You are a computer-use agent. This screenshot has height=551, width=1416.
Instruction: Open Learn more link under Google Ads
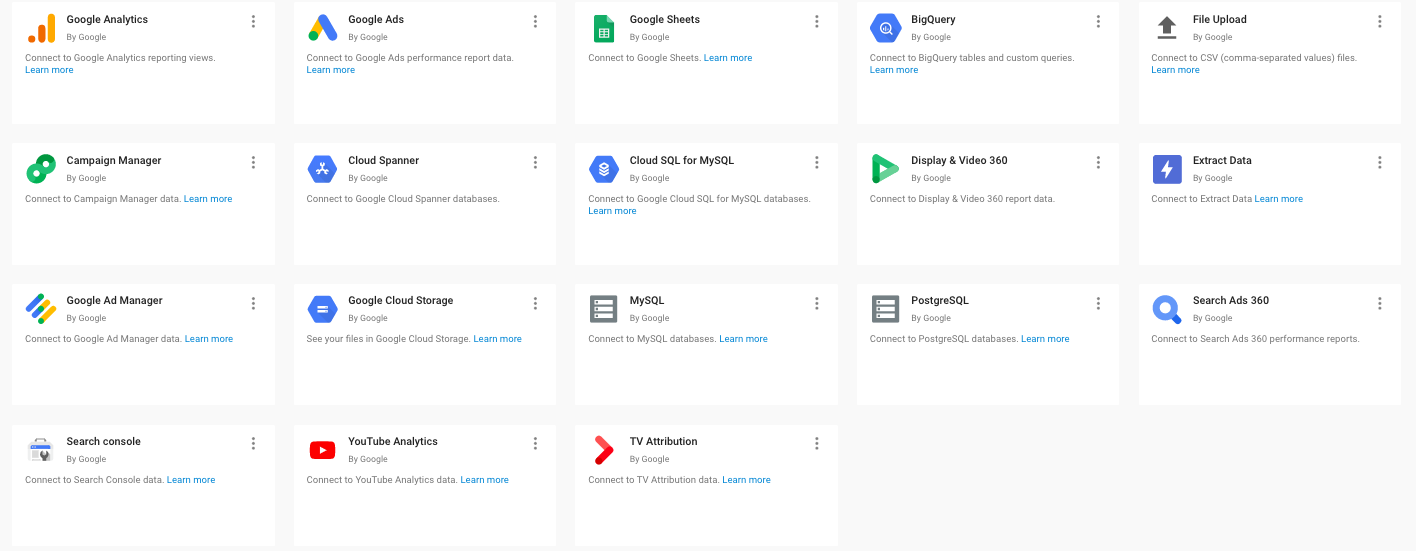[x=331, y=70]
